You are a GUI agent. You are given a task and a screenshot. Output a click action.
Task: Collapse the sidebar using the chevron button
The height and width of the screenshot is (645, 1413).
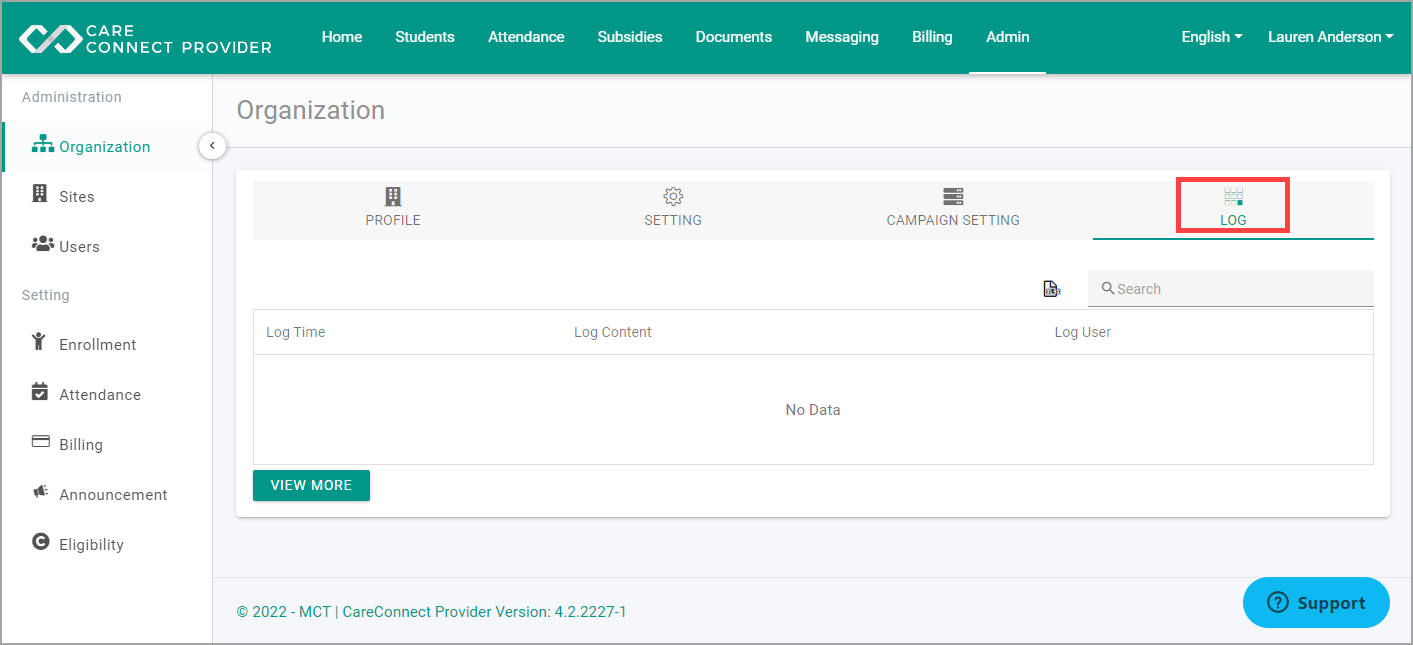pyautogui.click(x=212, y=145)
